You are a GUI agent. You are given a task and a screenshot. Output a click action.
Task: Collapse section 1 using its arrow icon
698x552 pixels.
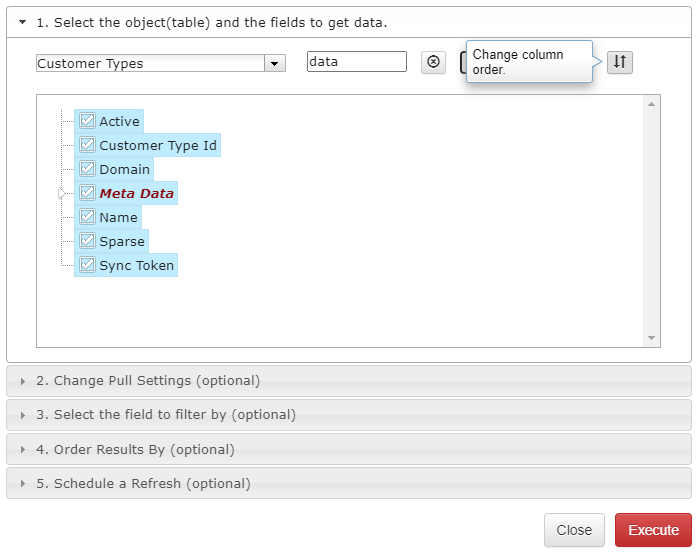point(23,22)
